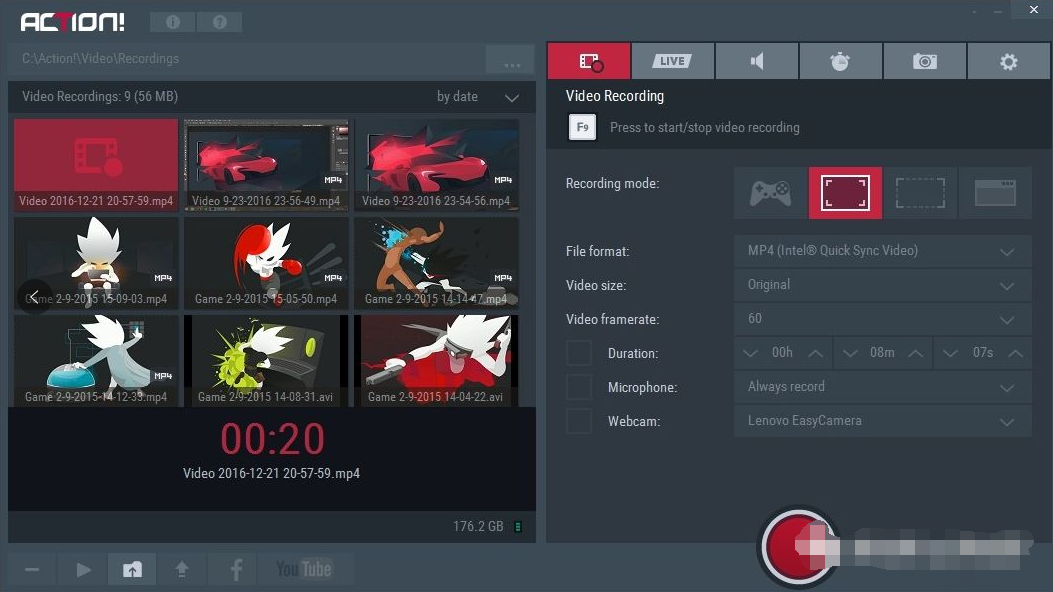Open the benchmark stopwatch tab
Screen dimensions: 1053x592
[840, 61]
